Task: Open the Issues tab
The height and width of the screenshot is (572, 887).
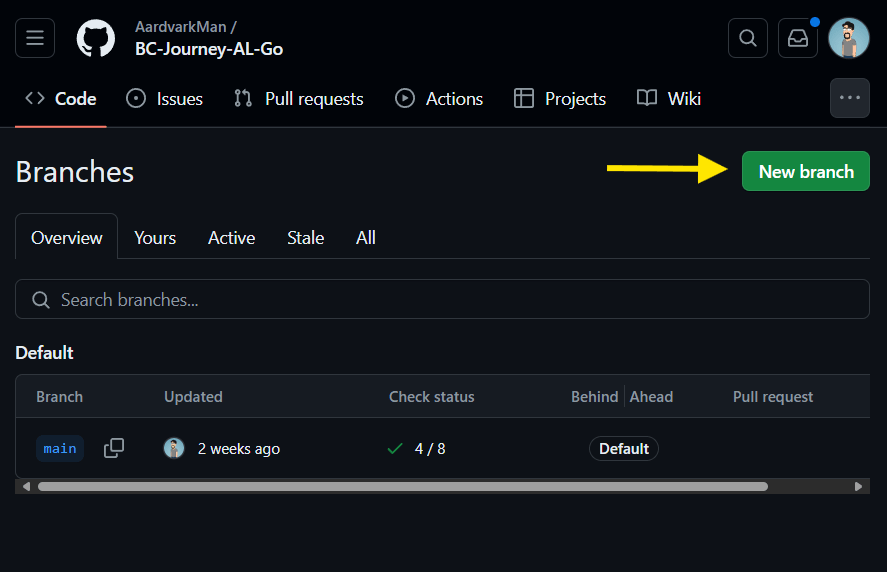Action: (165, 99)
